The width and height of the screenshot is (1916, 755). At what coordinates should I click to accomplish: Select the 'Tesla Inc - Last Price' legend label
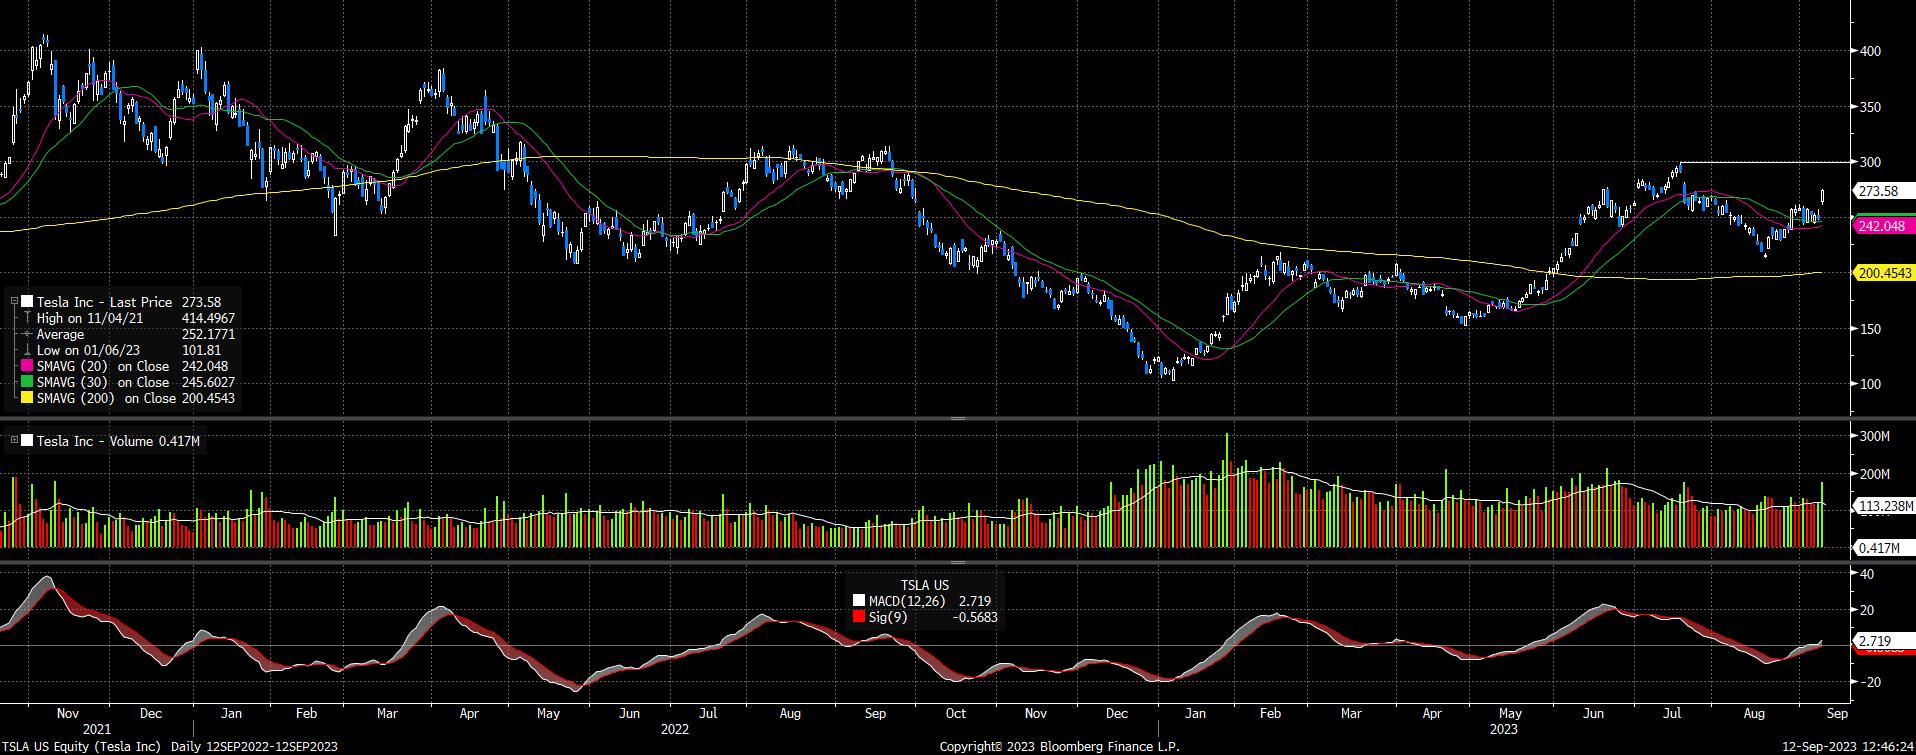(x=105, y=302)
